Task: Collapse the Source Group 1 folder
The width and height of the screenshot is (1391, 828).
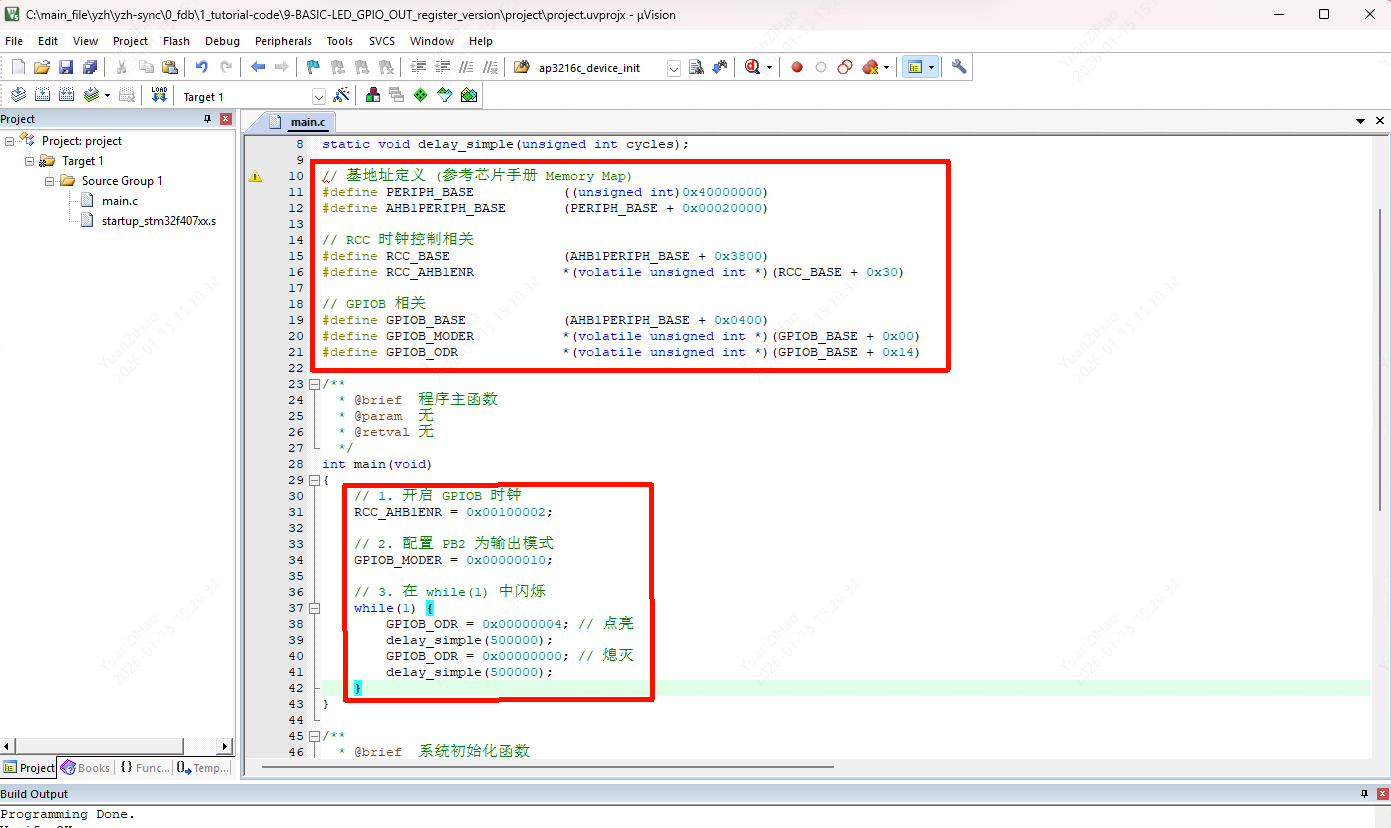Action: (50, 181)
